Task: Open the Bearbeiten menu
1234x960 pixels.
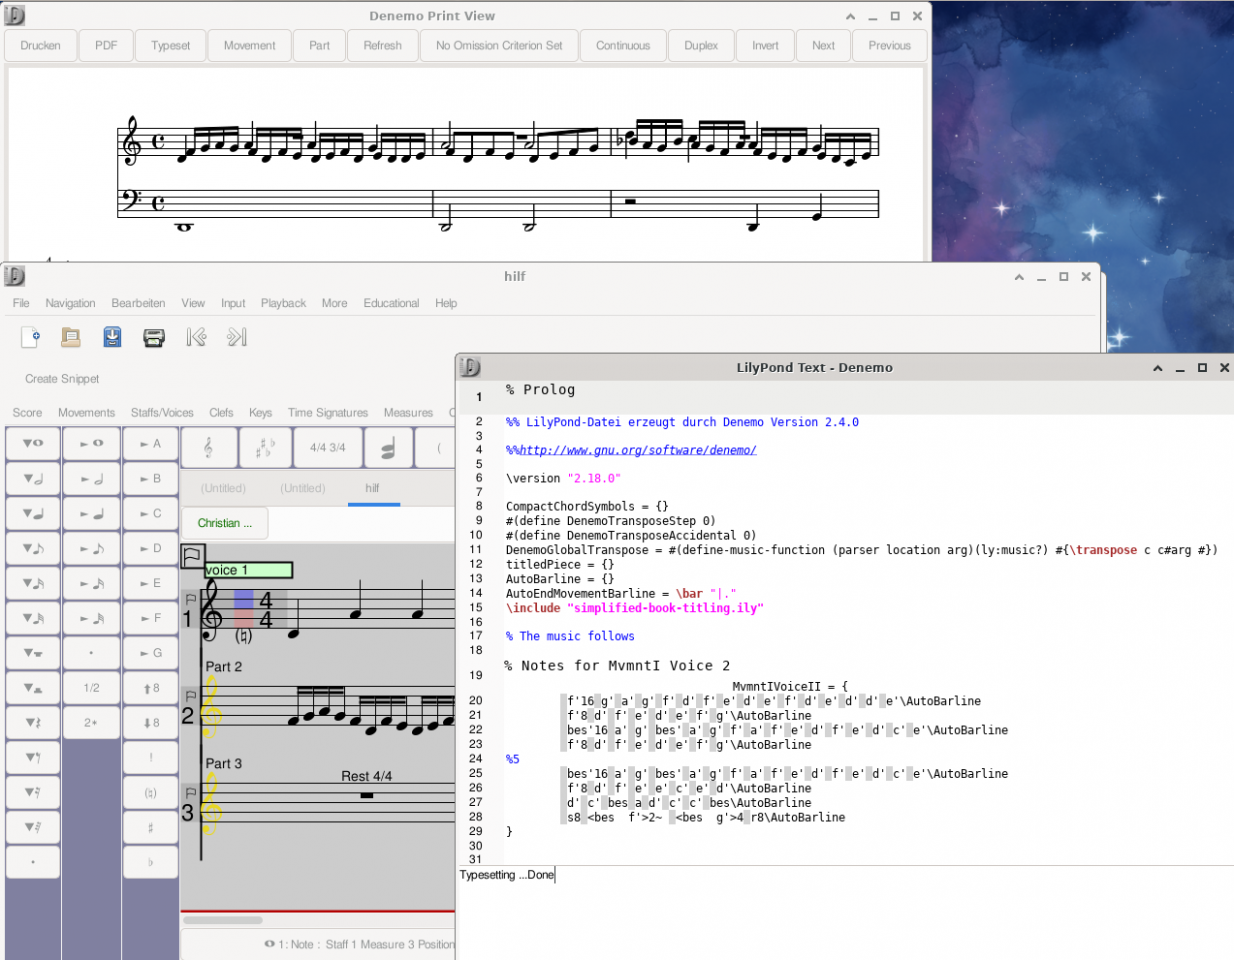Action: [x=138, y=303]
